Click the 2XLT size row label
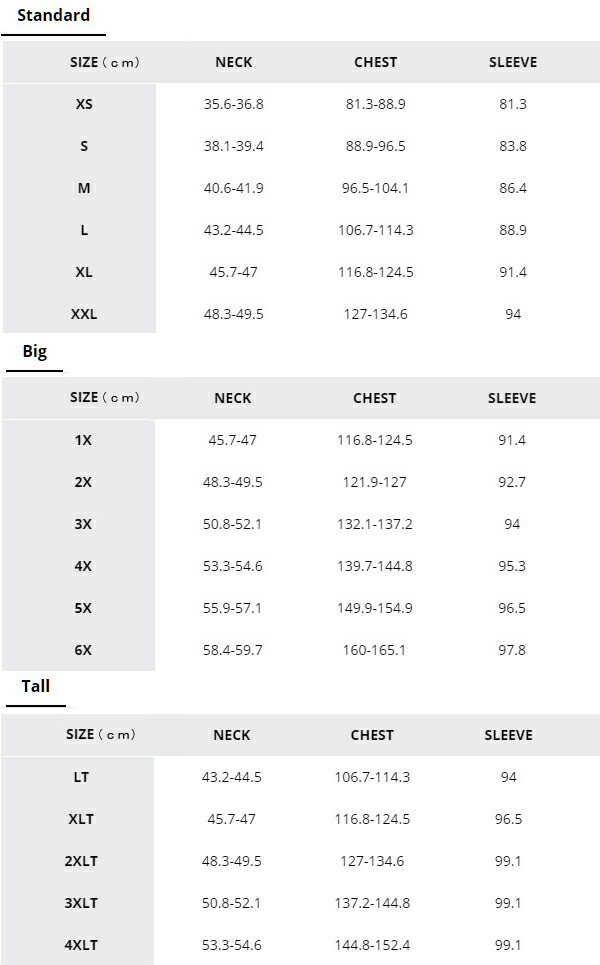Screen dimensions: 600x965 81,861
